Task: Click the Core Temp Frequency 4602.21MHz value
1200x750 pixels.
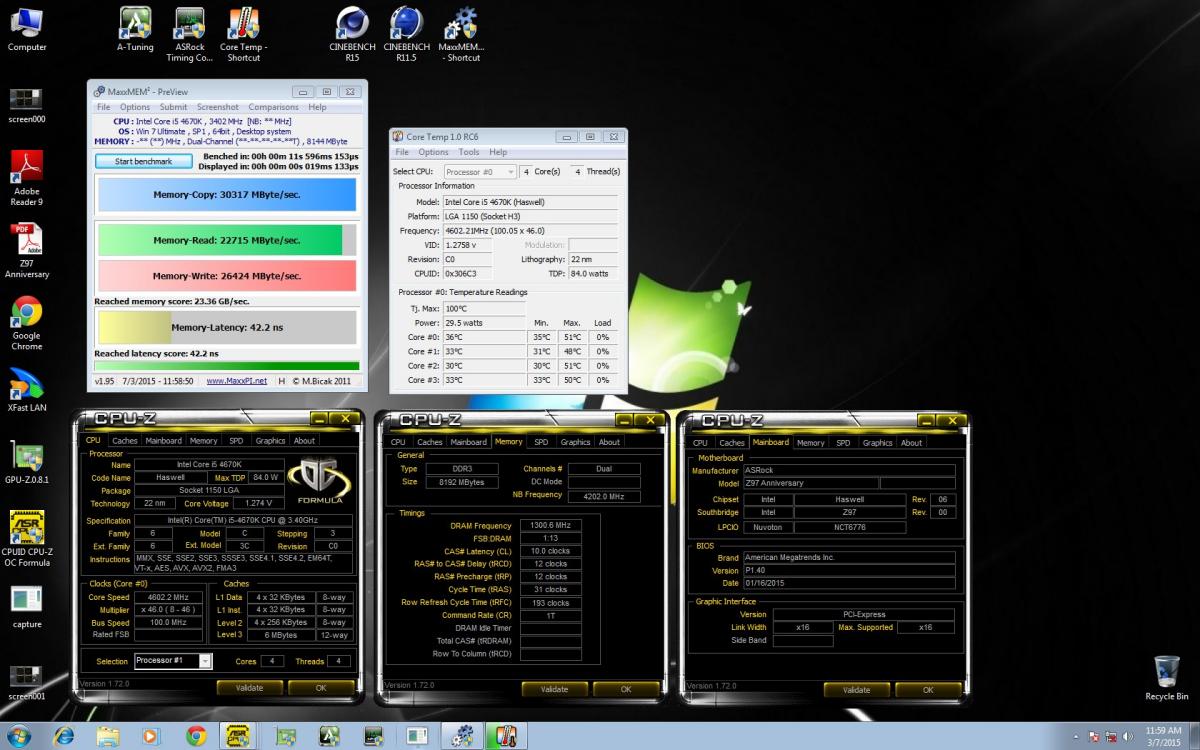Action: (531, 231)
